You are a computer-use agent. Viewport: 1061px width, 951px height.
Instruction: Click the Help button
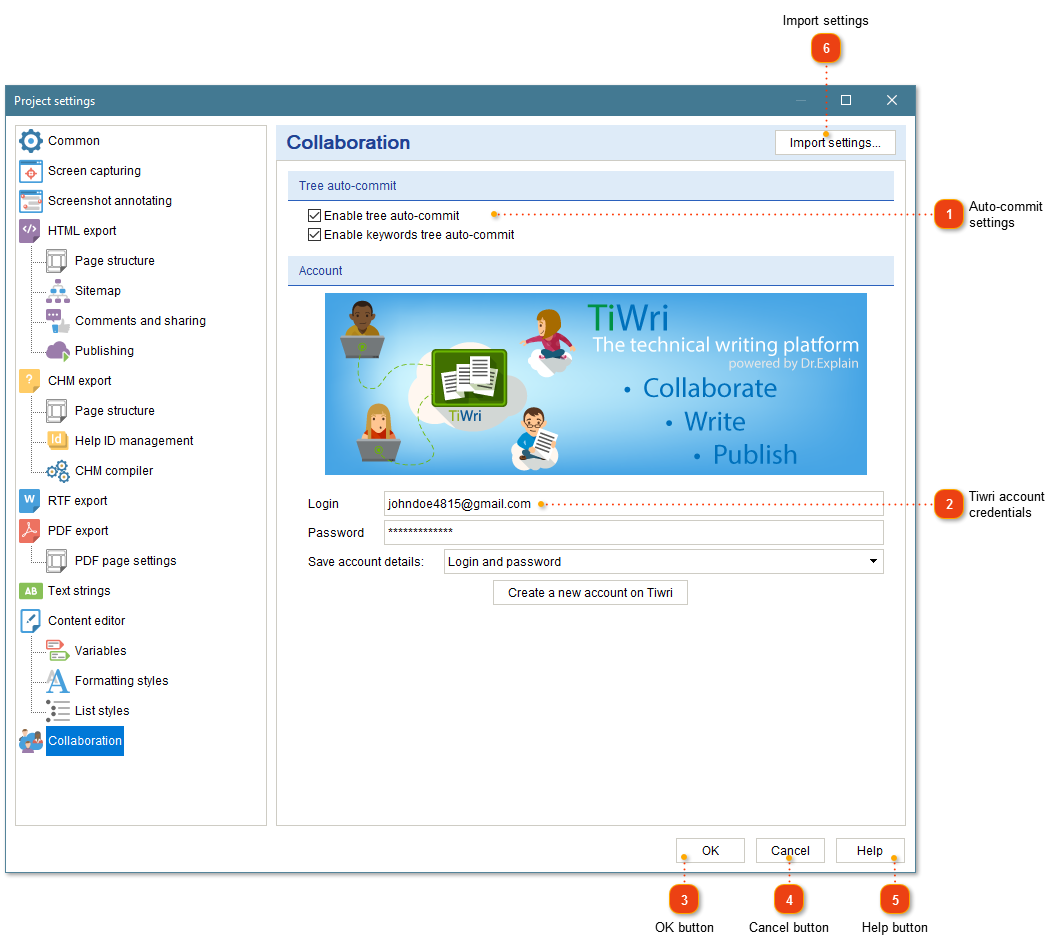tap(870, 850)
